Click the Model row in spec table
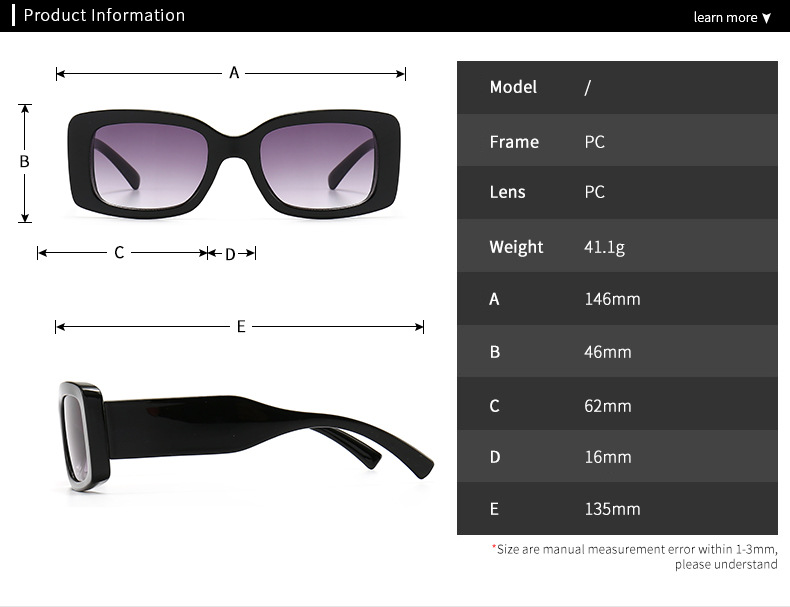Image resolution: width=790 pixels, height=607 pixels. [617, 88]
